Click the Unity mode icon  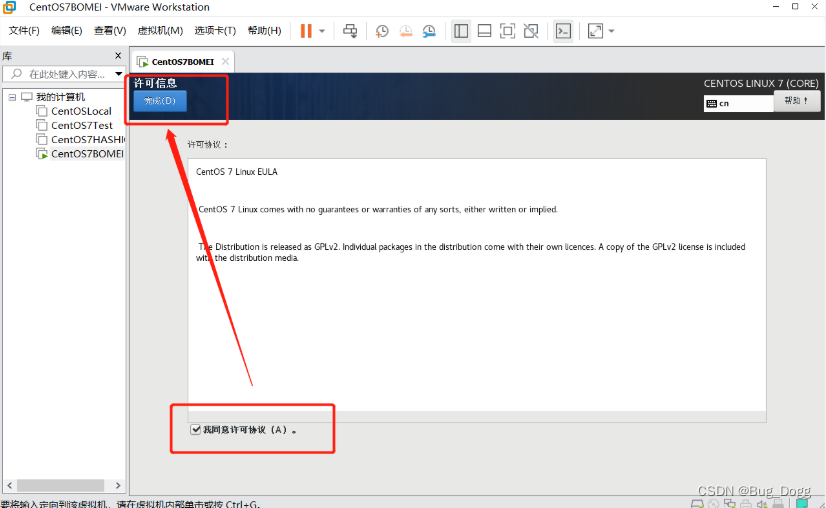(531, 31)
